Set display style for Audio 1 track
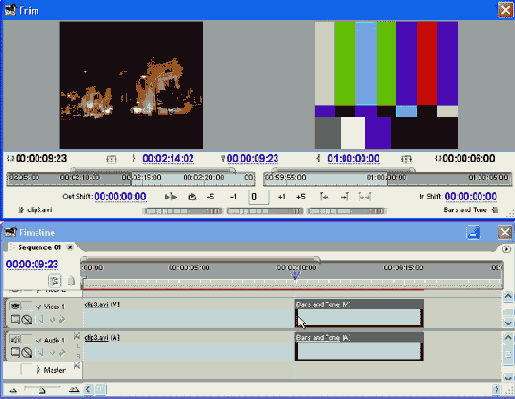The height and width of the screenshot is (399, 515). 15,352
